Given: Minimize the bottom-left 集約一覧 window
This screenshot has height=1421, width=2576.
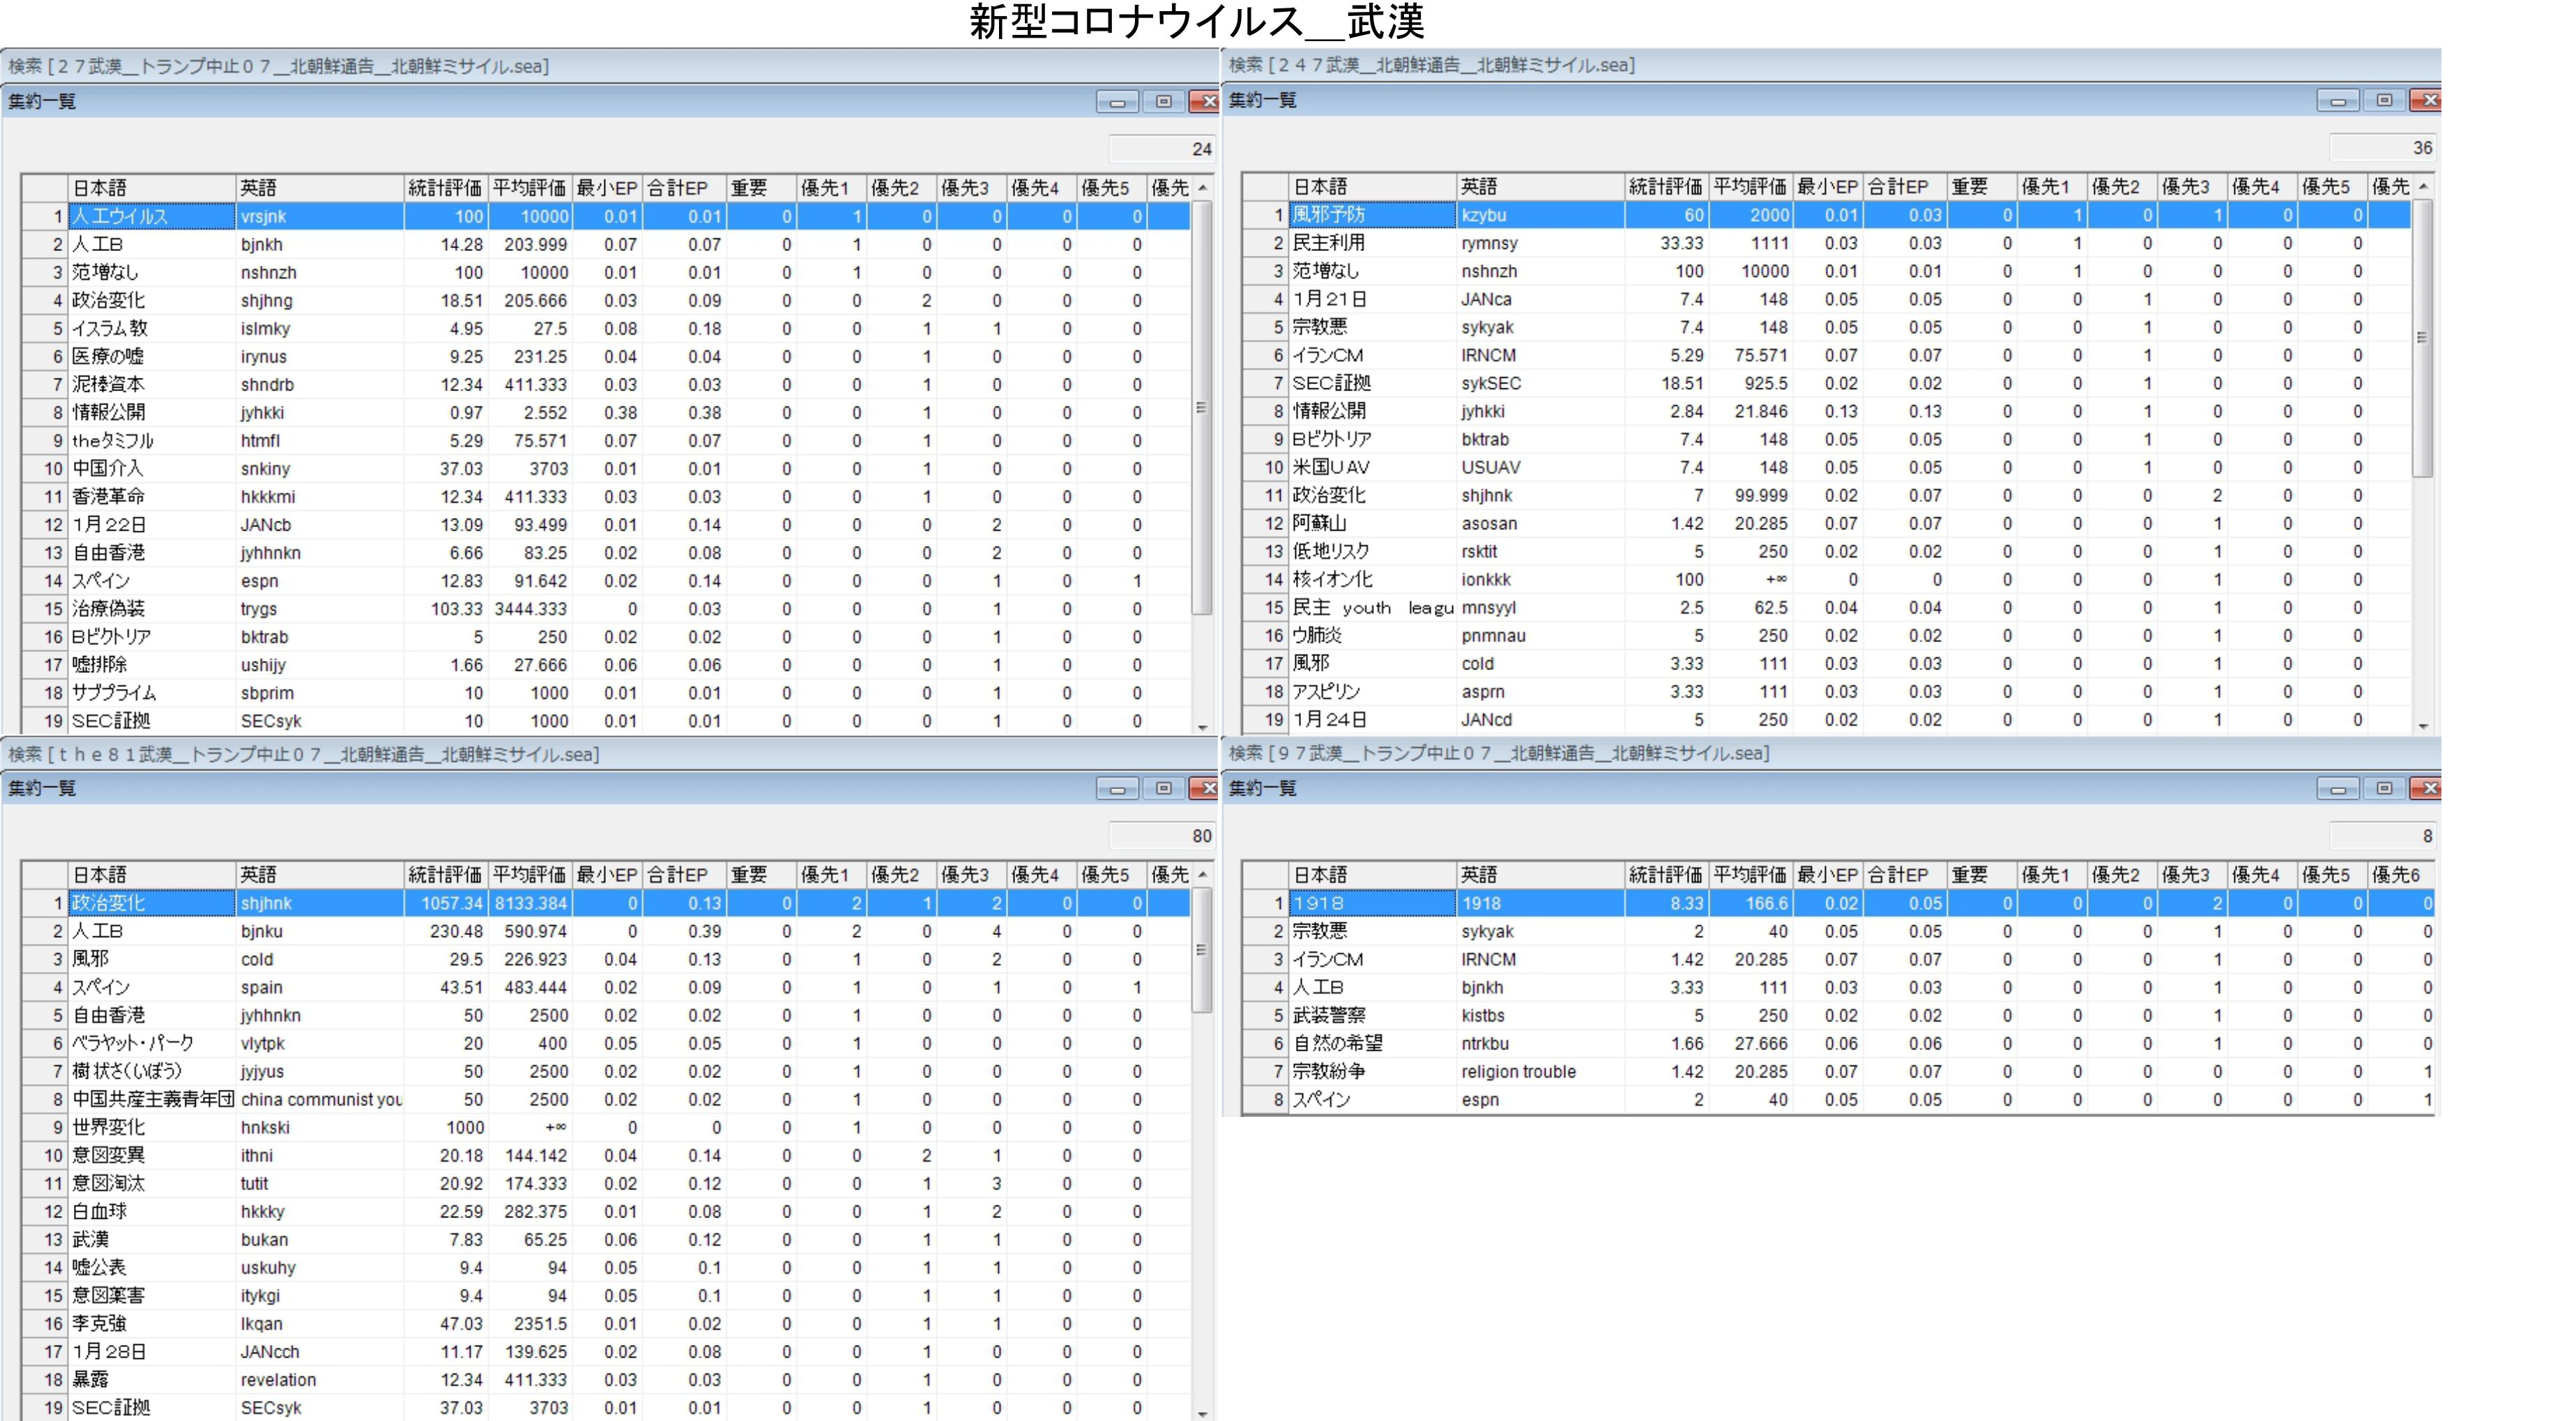Looking at the screenshot, I should [1117, 789].
